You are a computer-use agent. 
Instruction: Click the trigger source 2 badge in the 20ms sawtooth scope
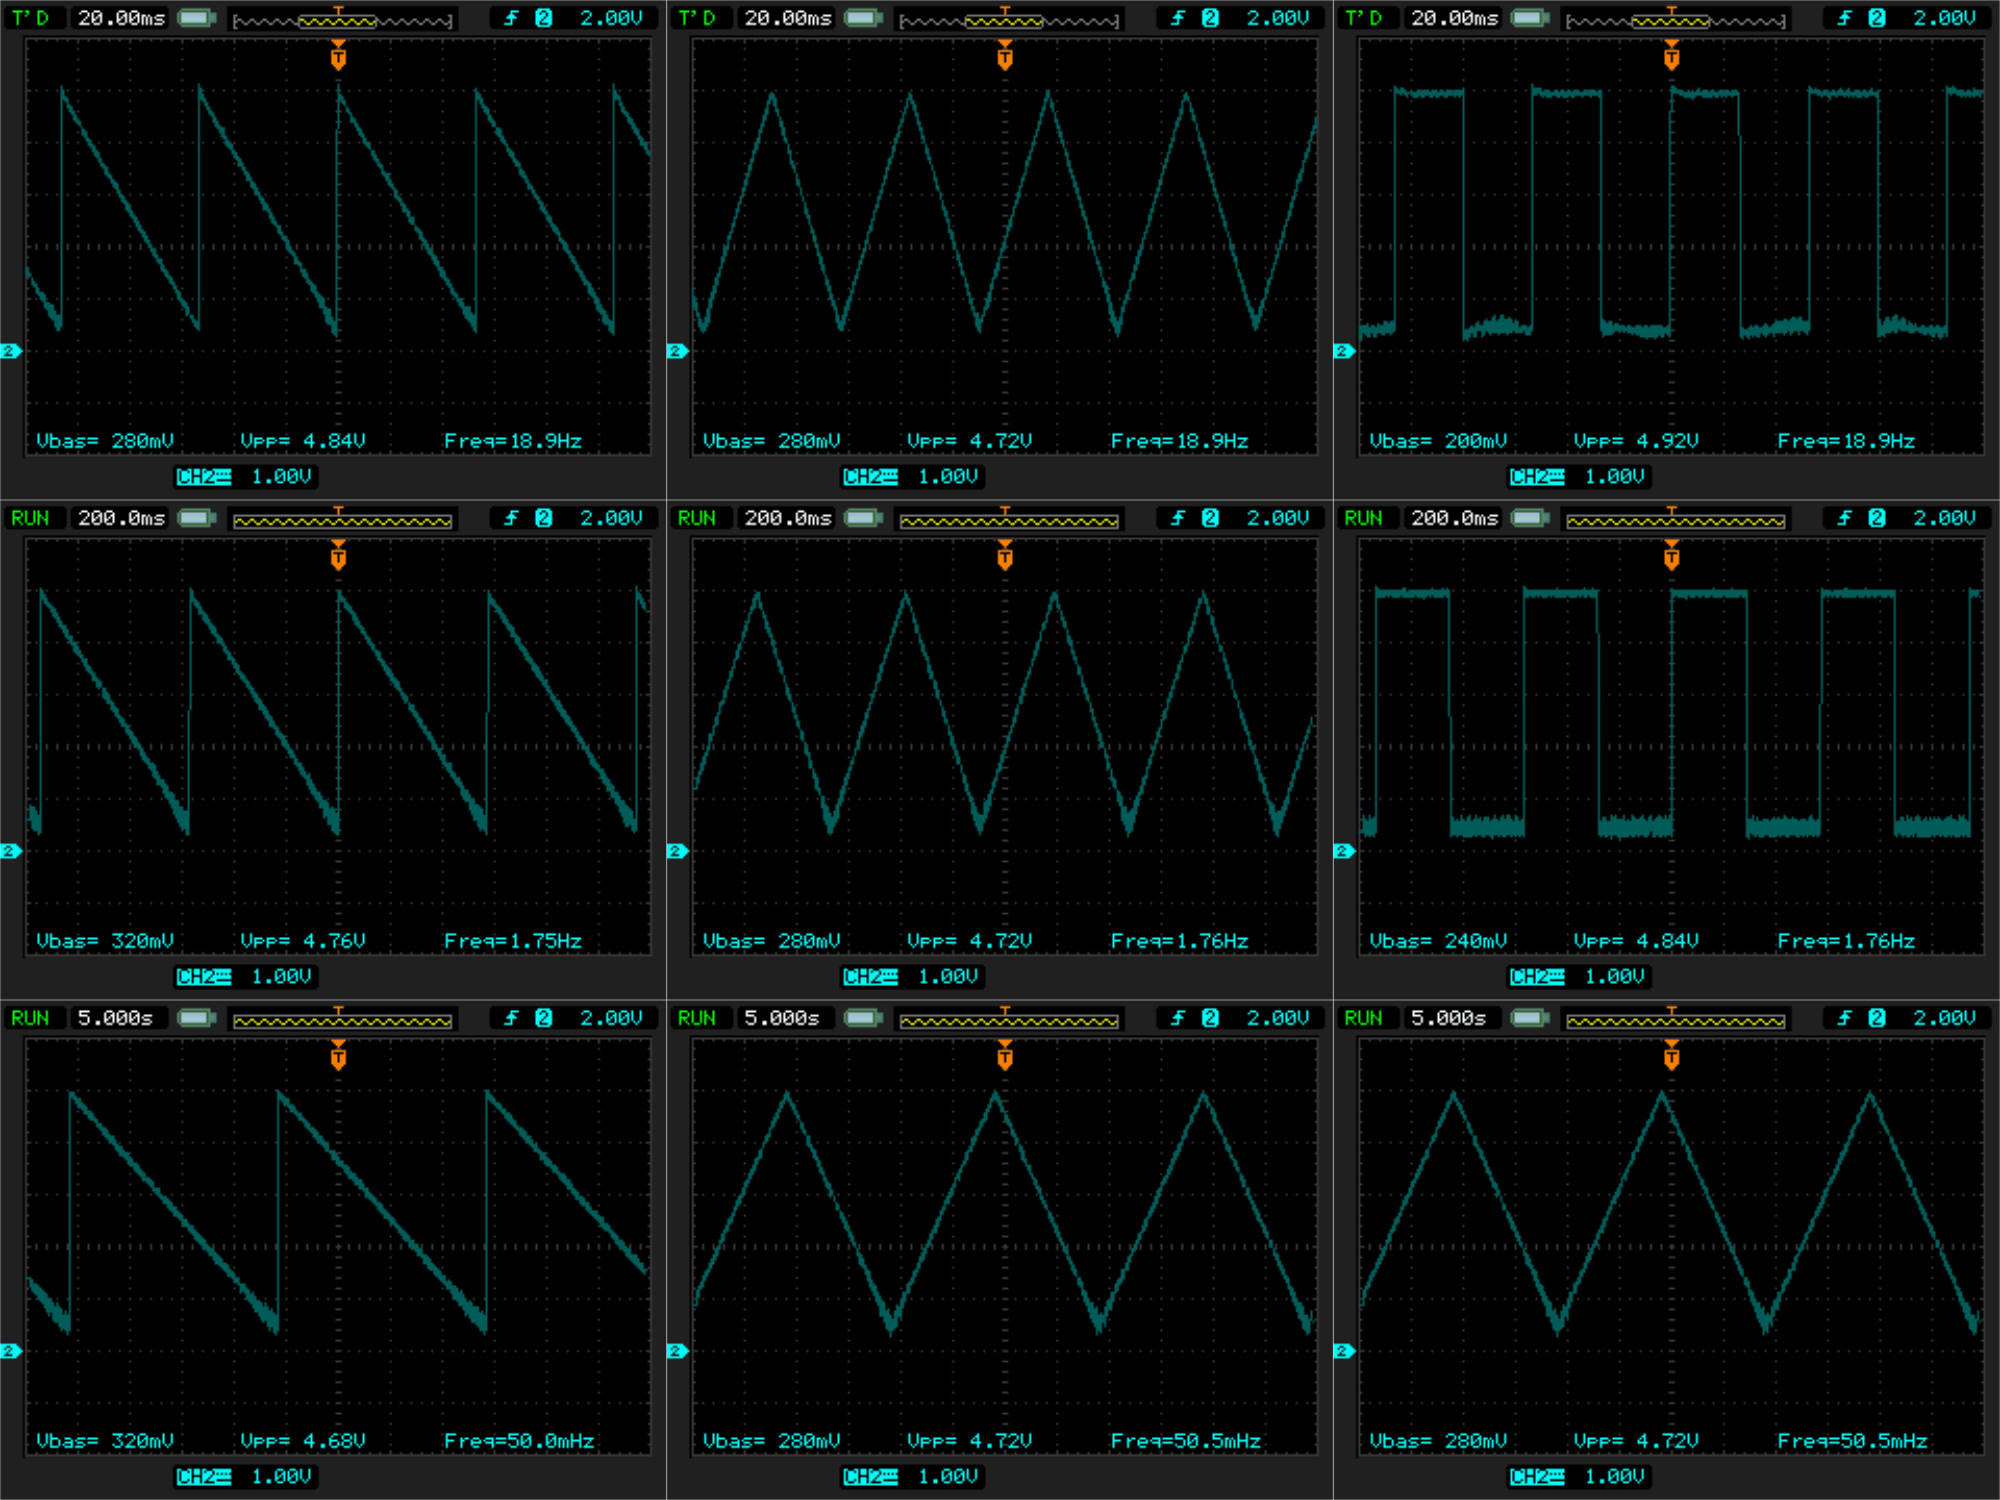point(543,18)
